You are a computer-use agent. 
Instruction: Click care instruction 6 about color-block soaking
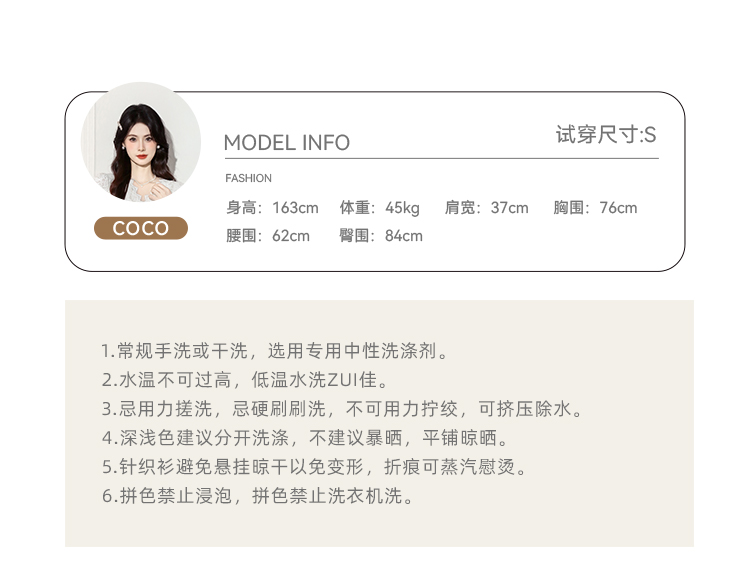(x=257, y=496)
